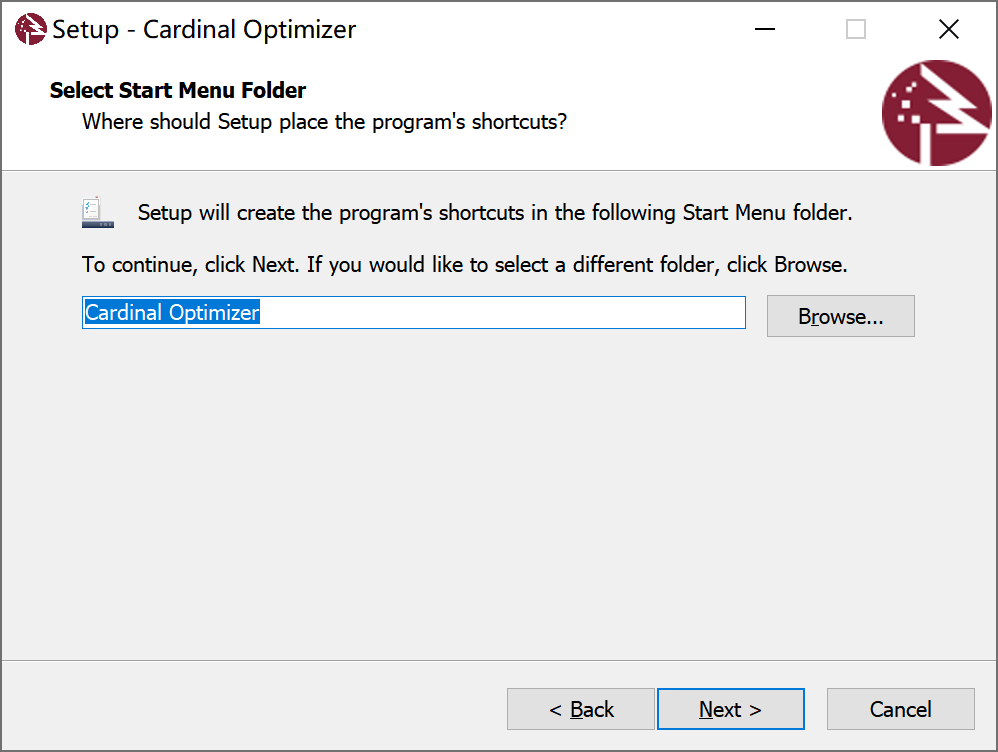Click the Setup - Cardinal Optimizer window title
Screen dimensions: 998x752
pyautogui.click(x=204, y=30)
